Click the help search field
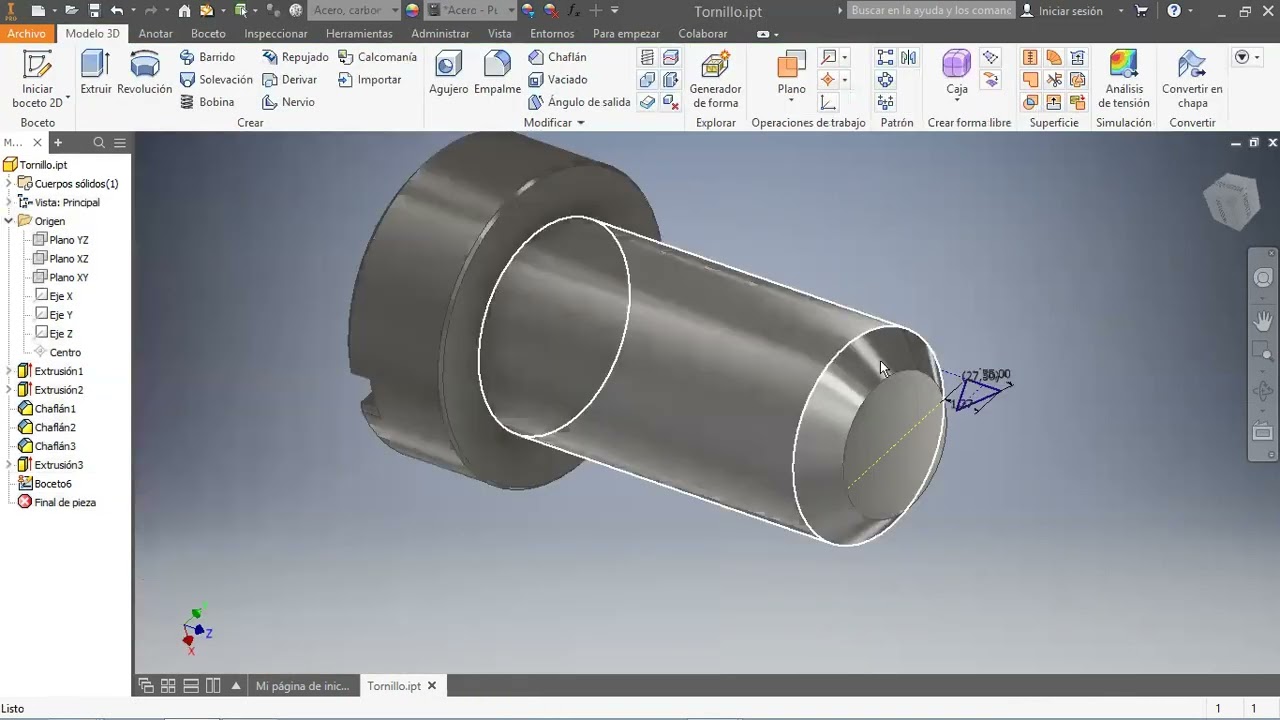The height and width of the screenshot is (720, 1280). tap(932, 10)
